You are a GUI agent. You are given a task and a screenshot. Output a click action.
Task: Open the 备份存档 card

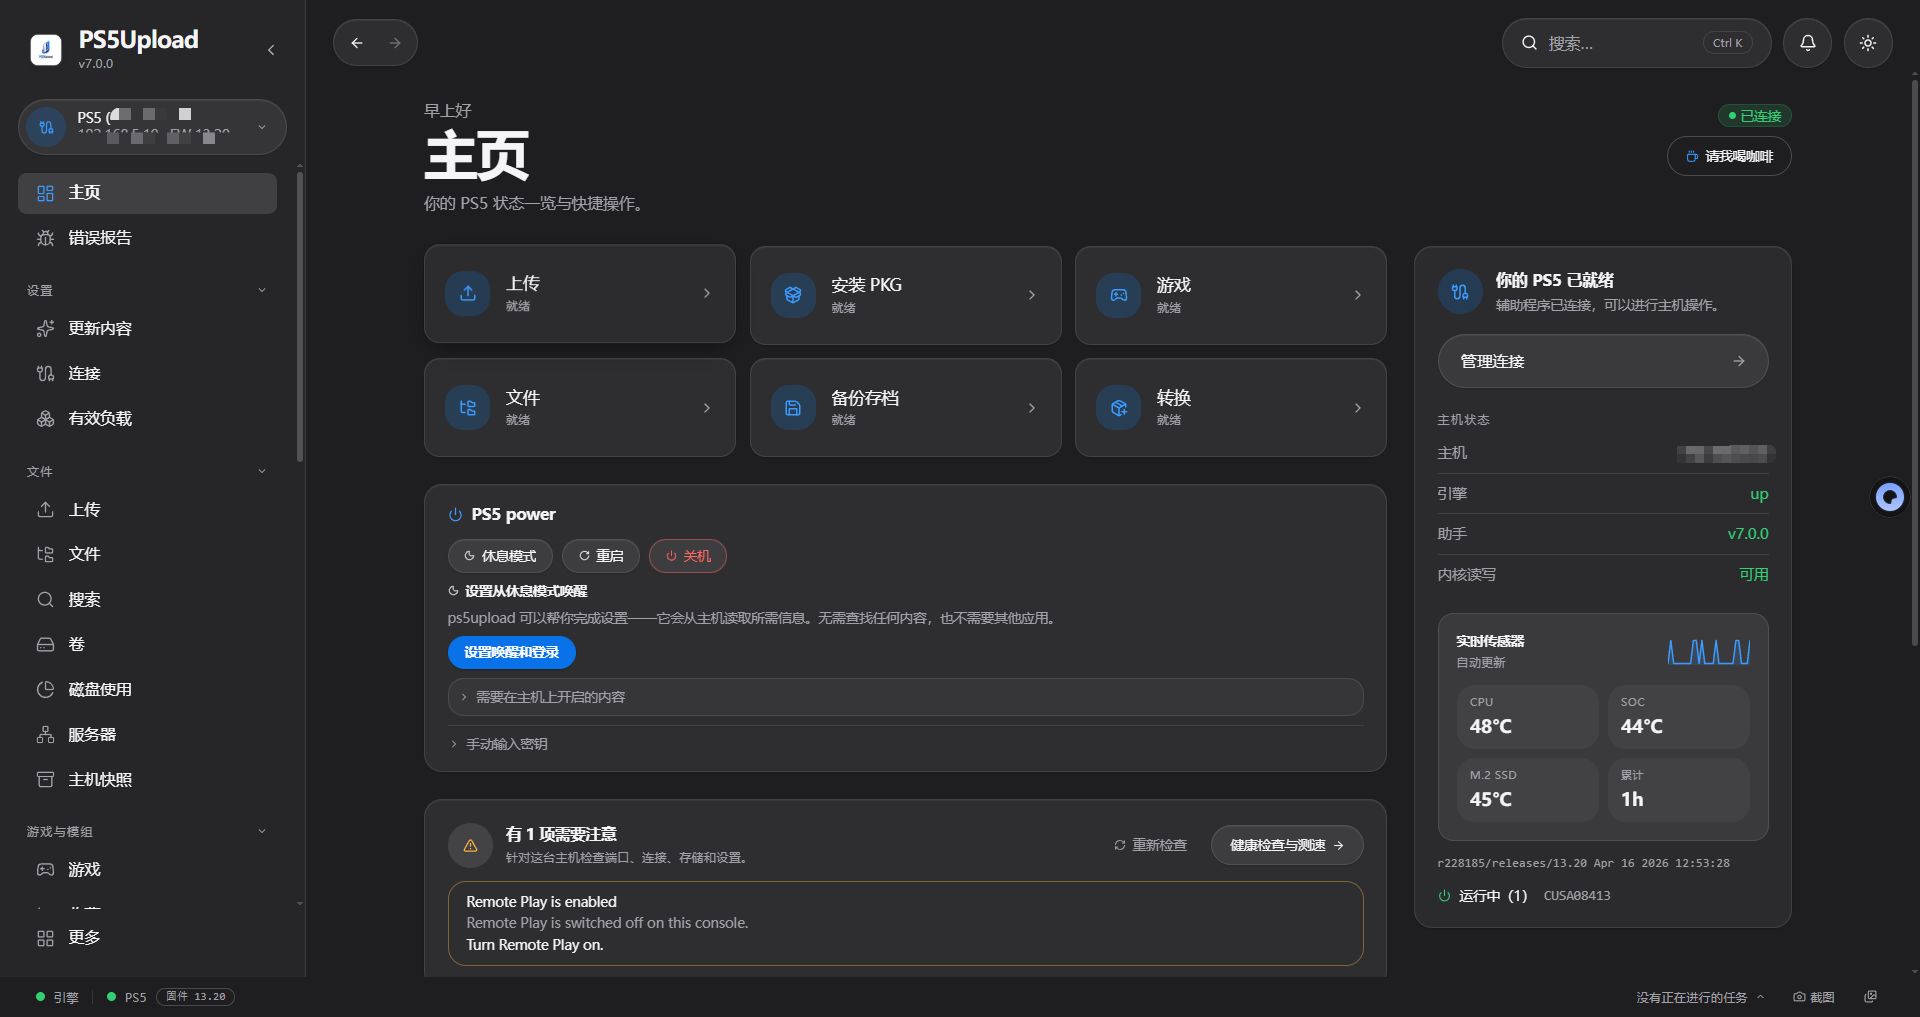(x=905, y=408)
